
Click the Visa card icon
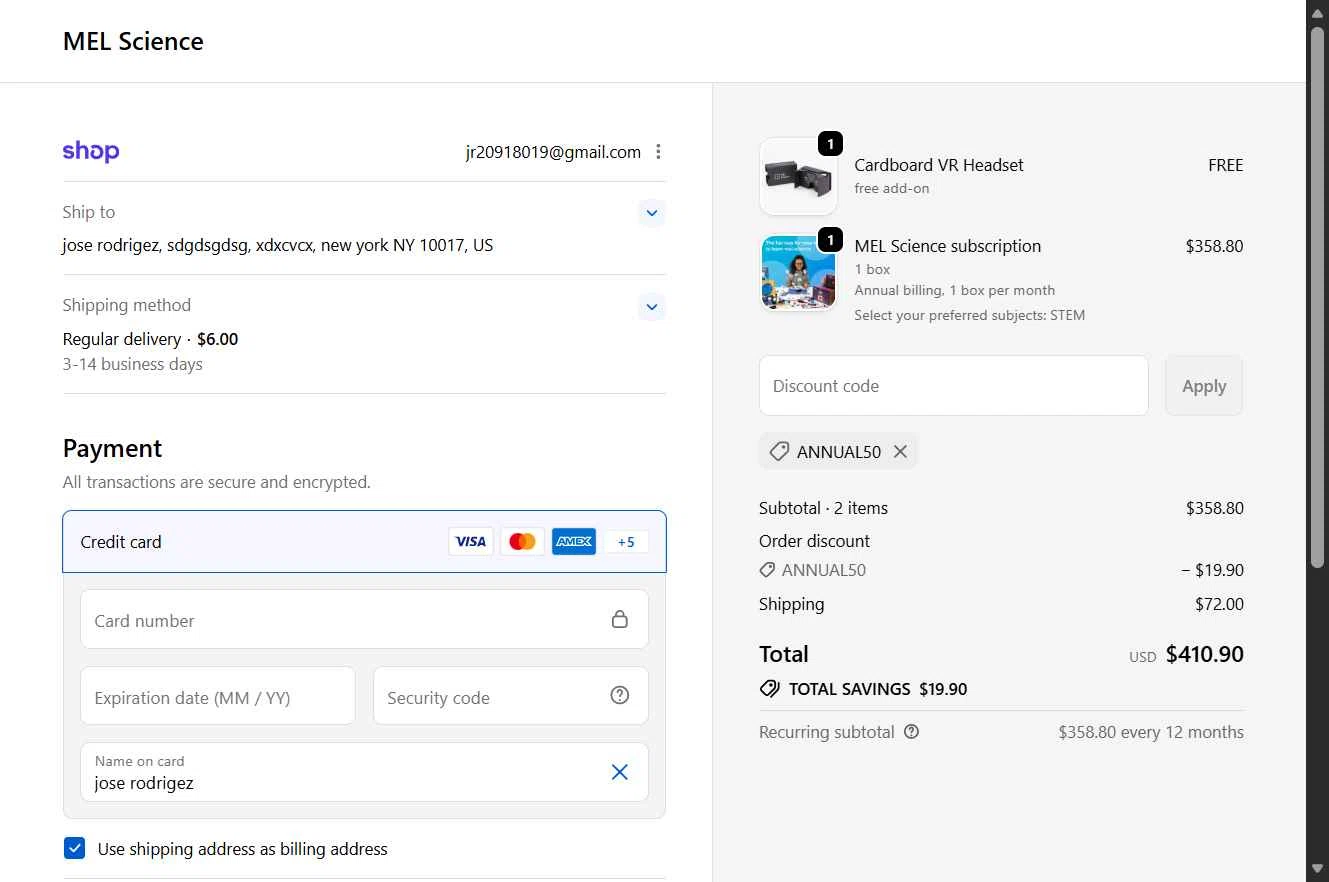click(470, 542)
